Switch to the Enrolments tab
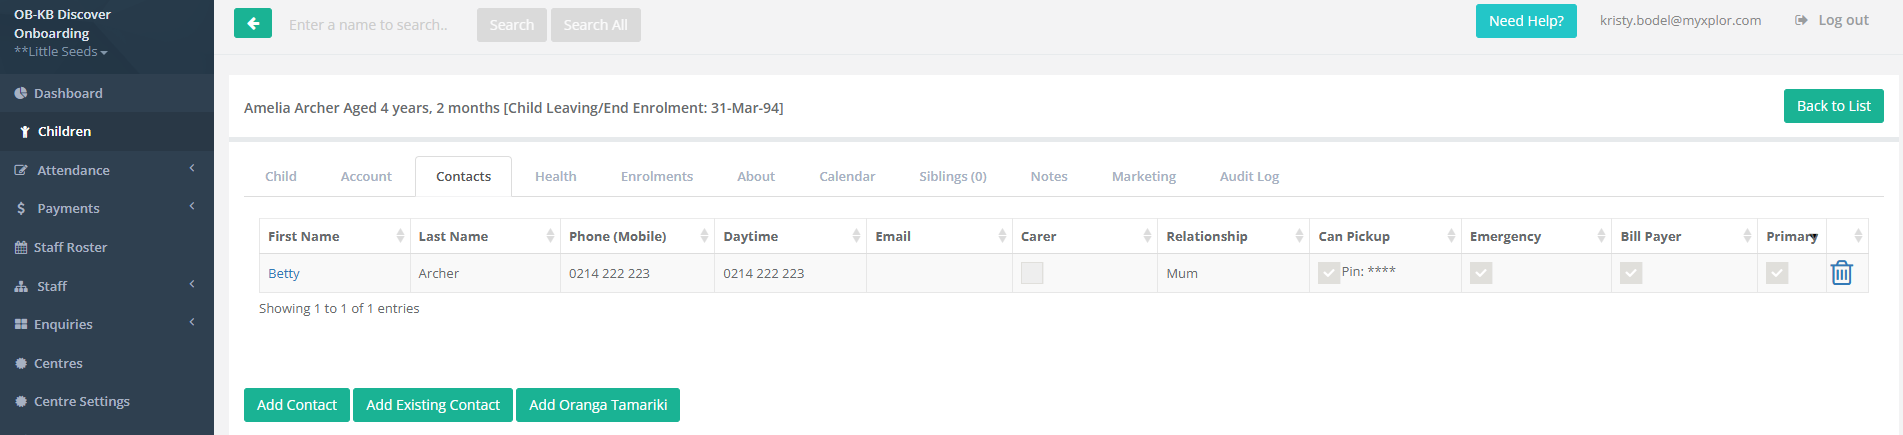The height and width of the screenshot is (435, 1903). [656, 176]
